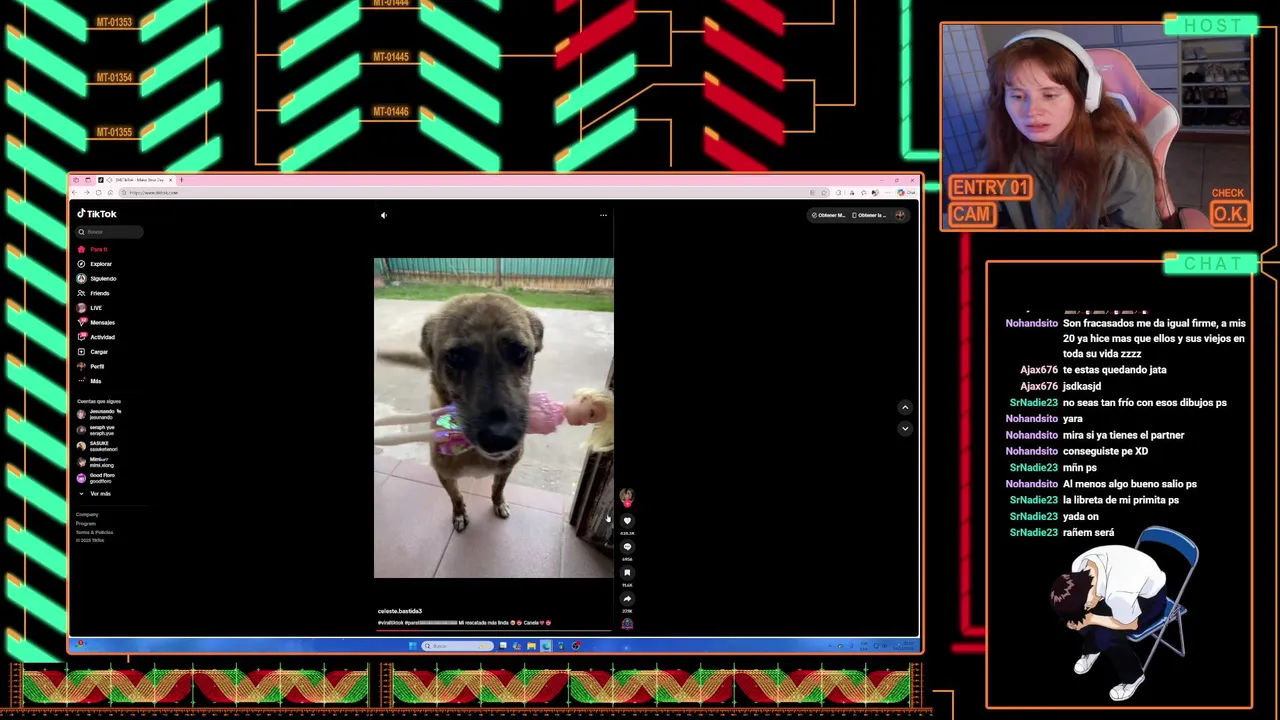This screenshot has height=720, width=1280.
Task: Open the video three-dots options menu
Action: 603,215
